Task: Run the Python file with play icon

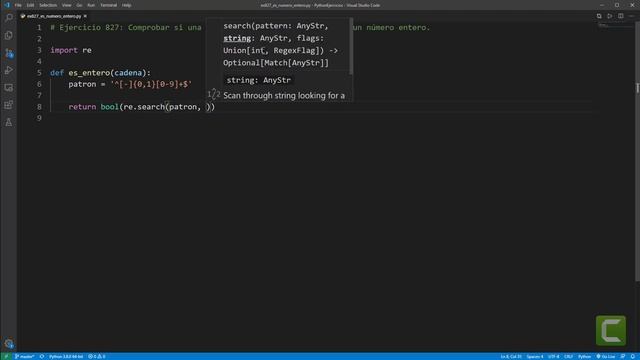Action: (x=610, y=16)
